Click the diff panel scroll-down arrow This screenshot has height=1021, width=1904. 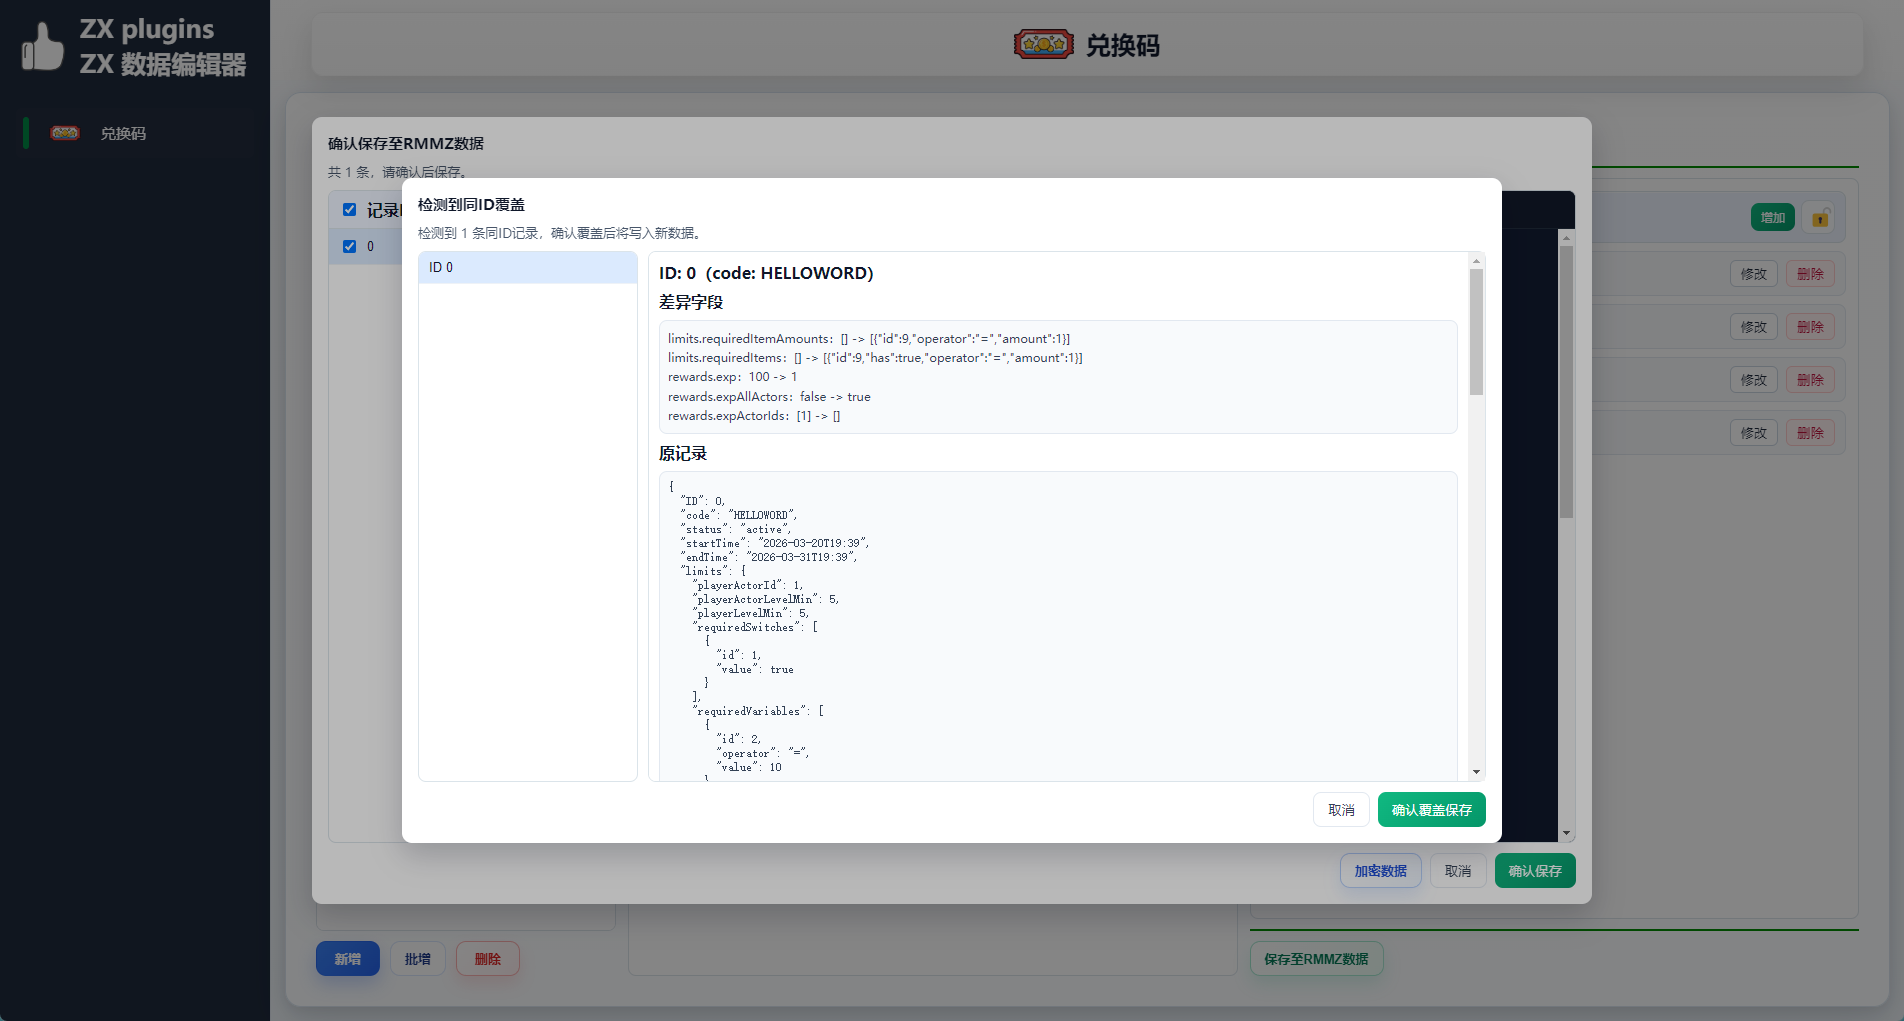tap(1476, 772)
